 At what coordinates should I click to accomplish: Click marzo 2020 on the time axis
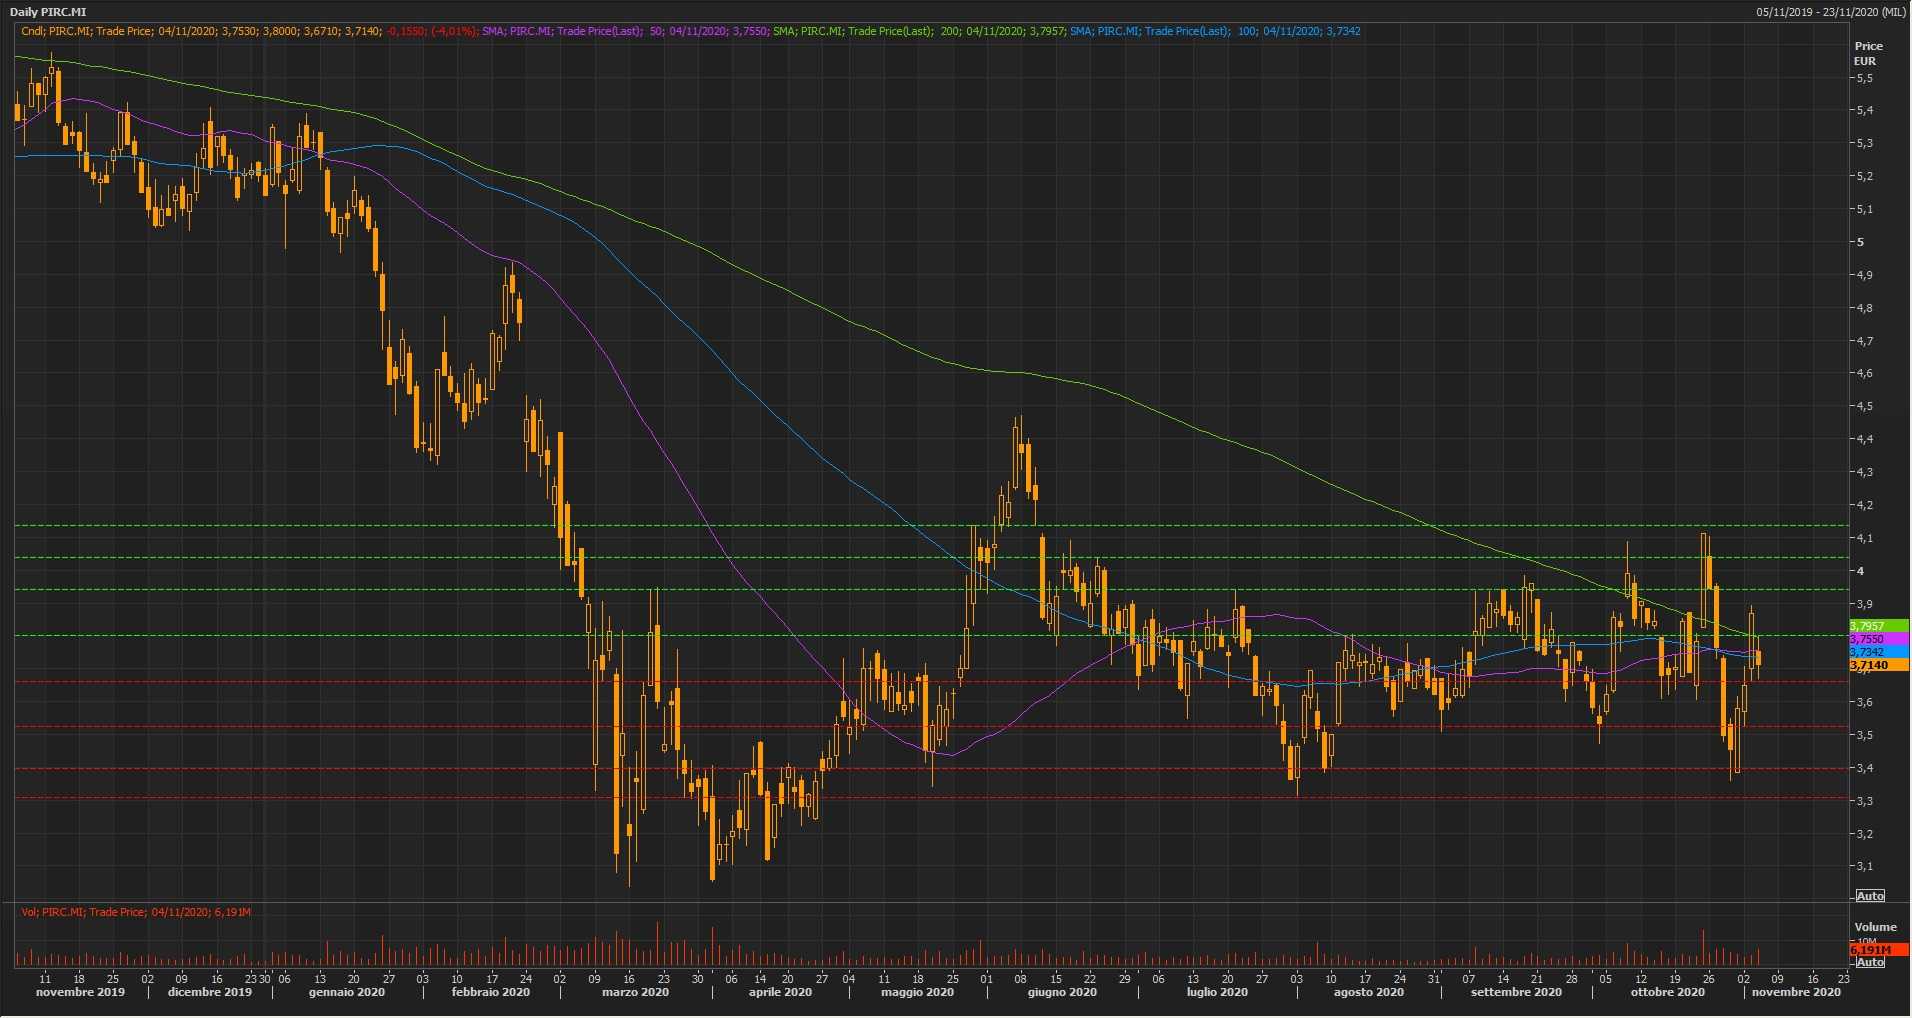636,992
